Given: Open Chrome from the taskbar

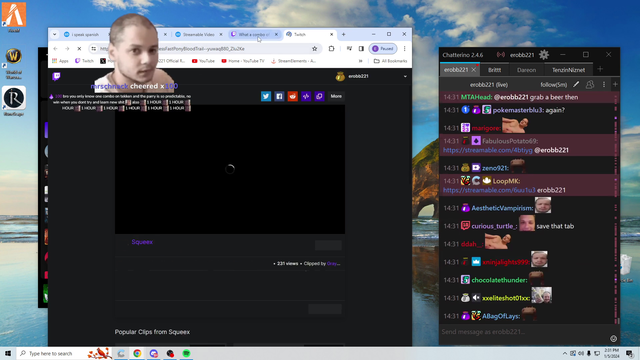Looking at the screenshot, I should click(137, 353).
